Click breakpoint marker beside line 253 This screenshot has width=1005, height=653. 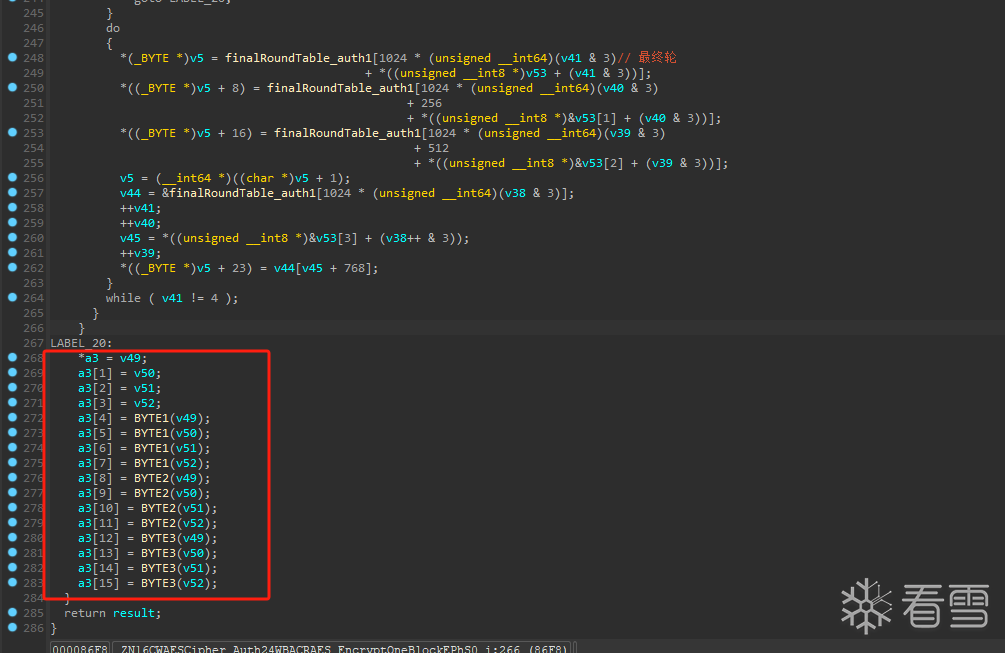coord(12,133)
